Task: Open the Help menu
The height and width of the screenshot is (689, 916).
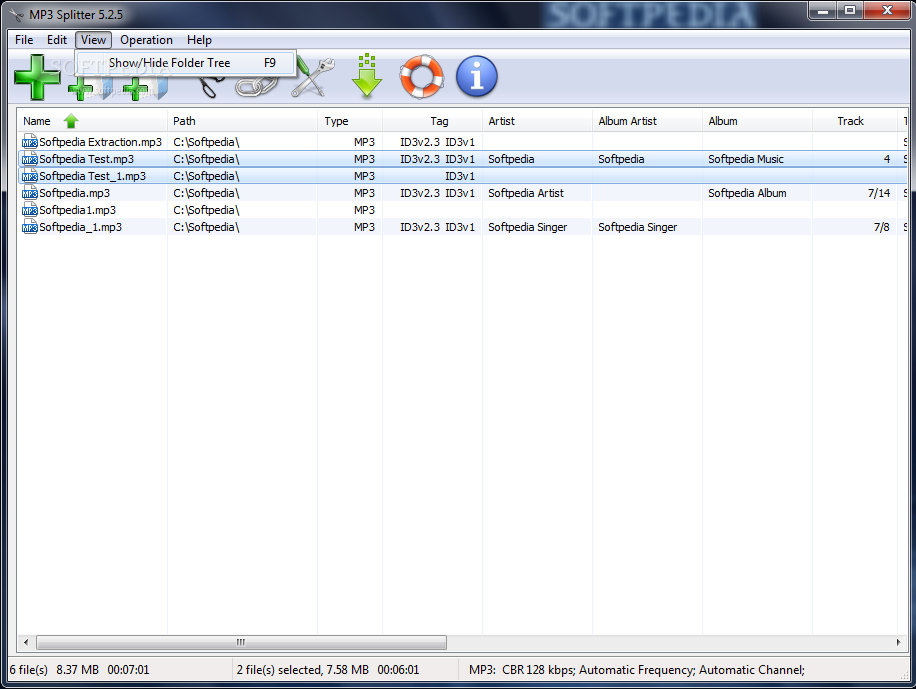Action: click(199, 40)
